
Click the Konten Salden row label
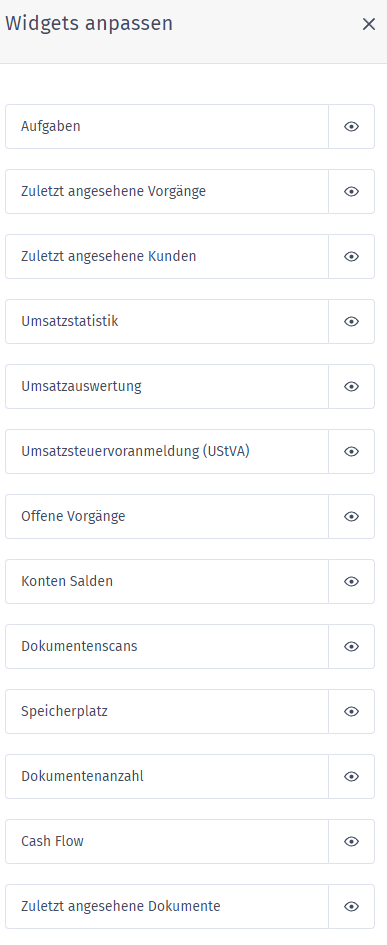(x=67, y=582)
